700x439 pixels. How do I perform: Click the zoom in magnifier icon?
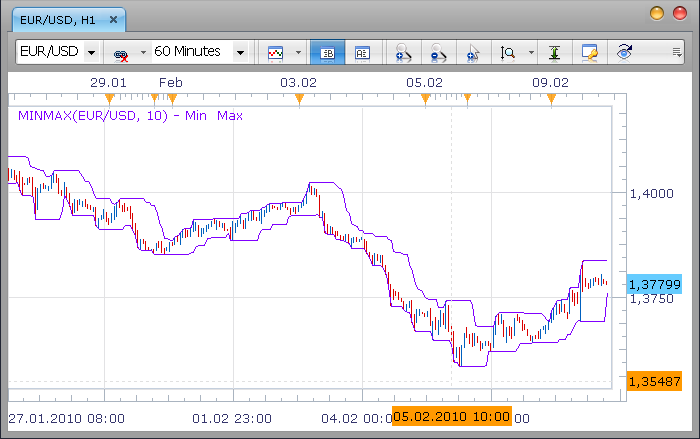[x=403, y=53]
